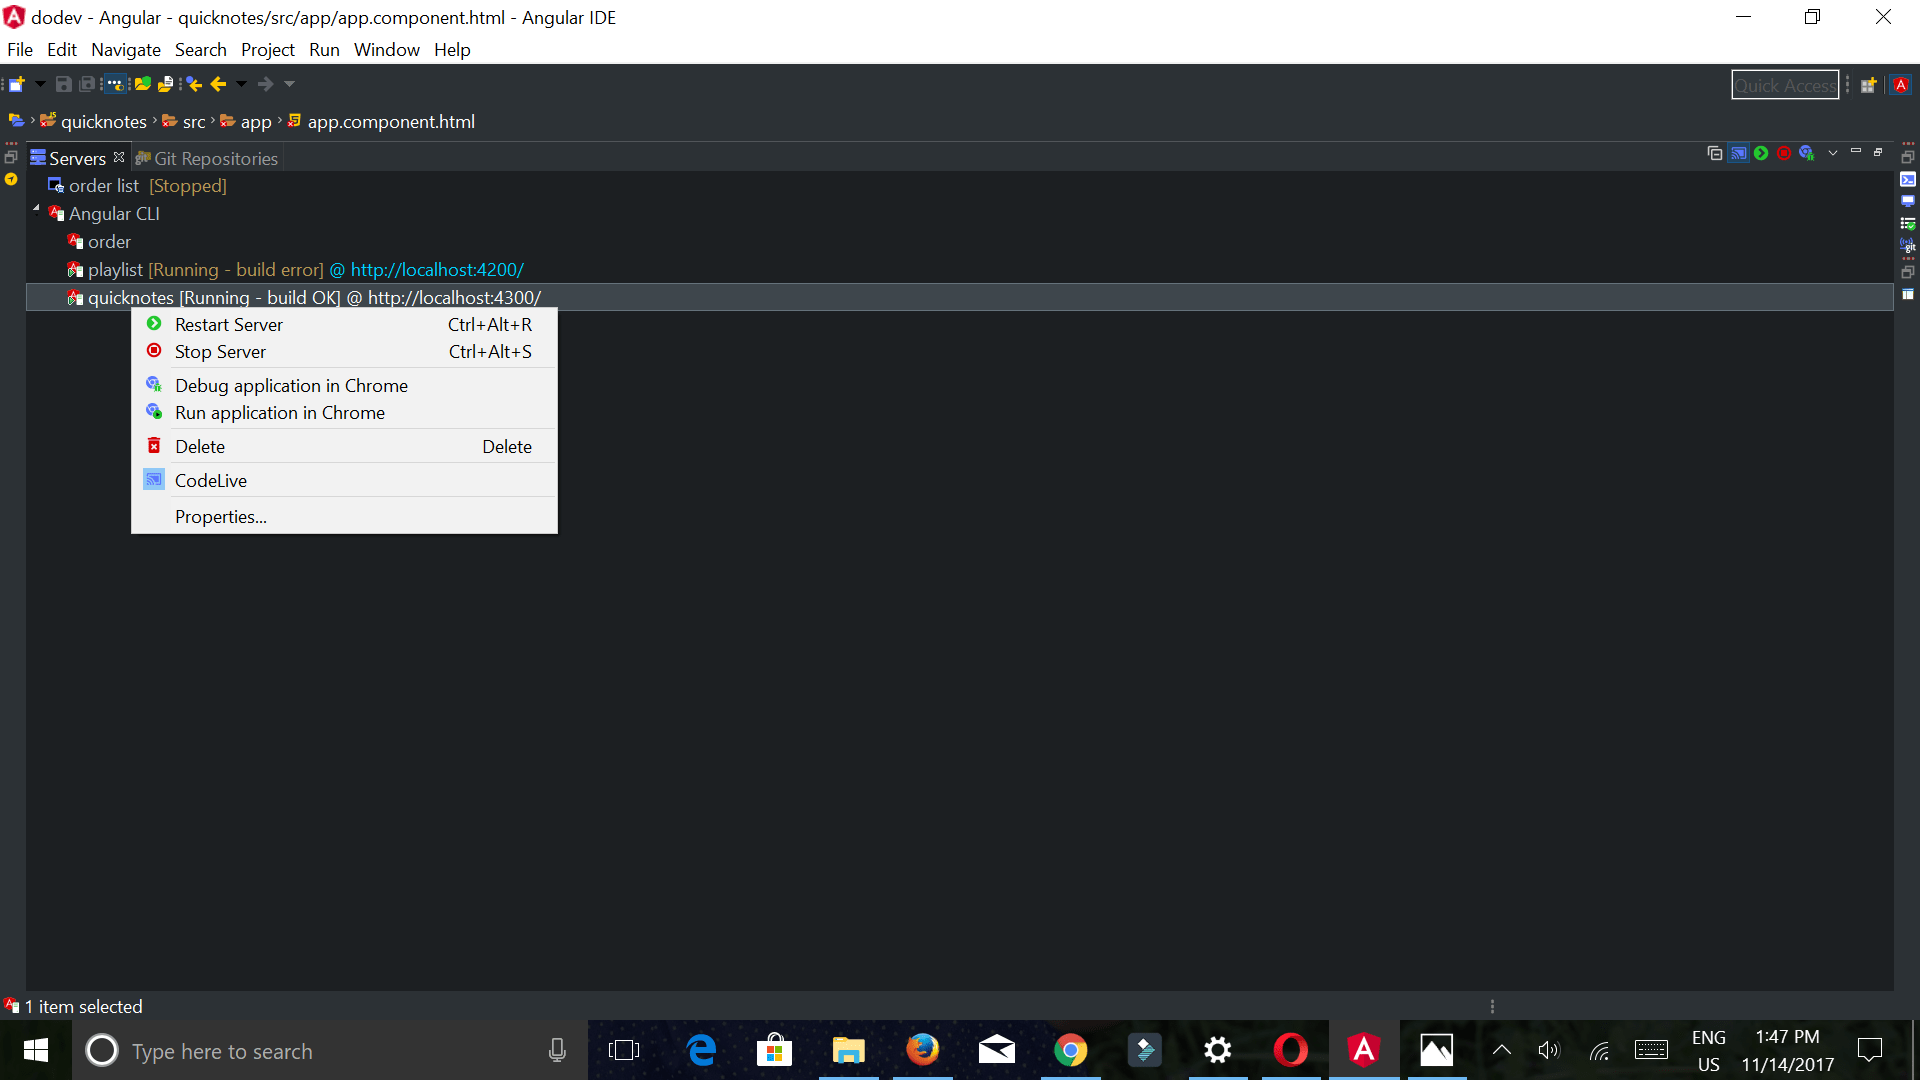
Task: Open the Open File toolbar icon
Action: click(x=166, y=84)
